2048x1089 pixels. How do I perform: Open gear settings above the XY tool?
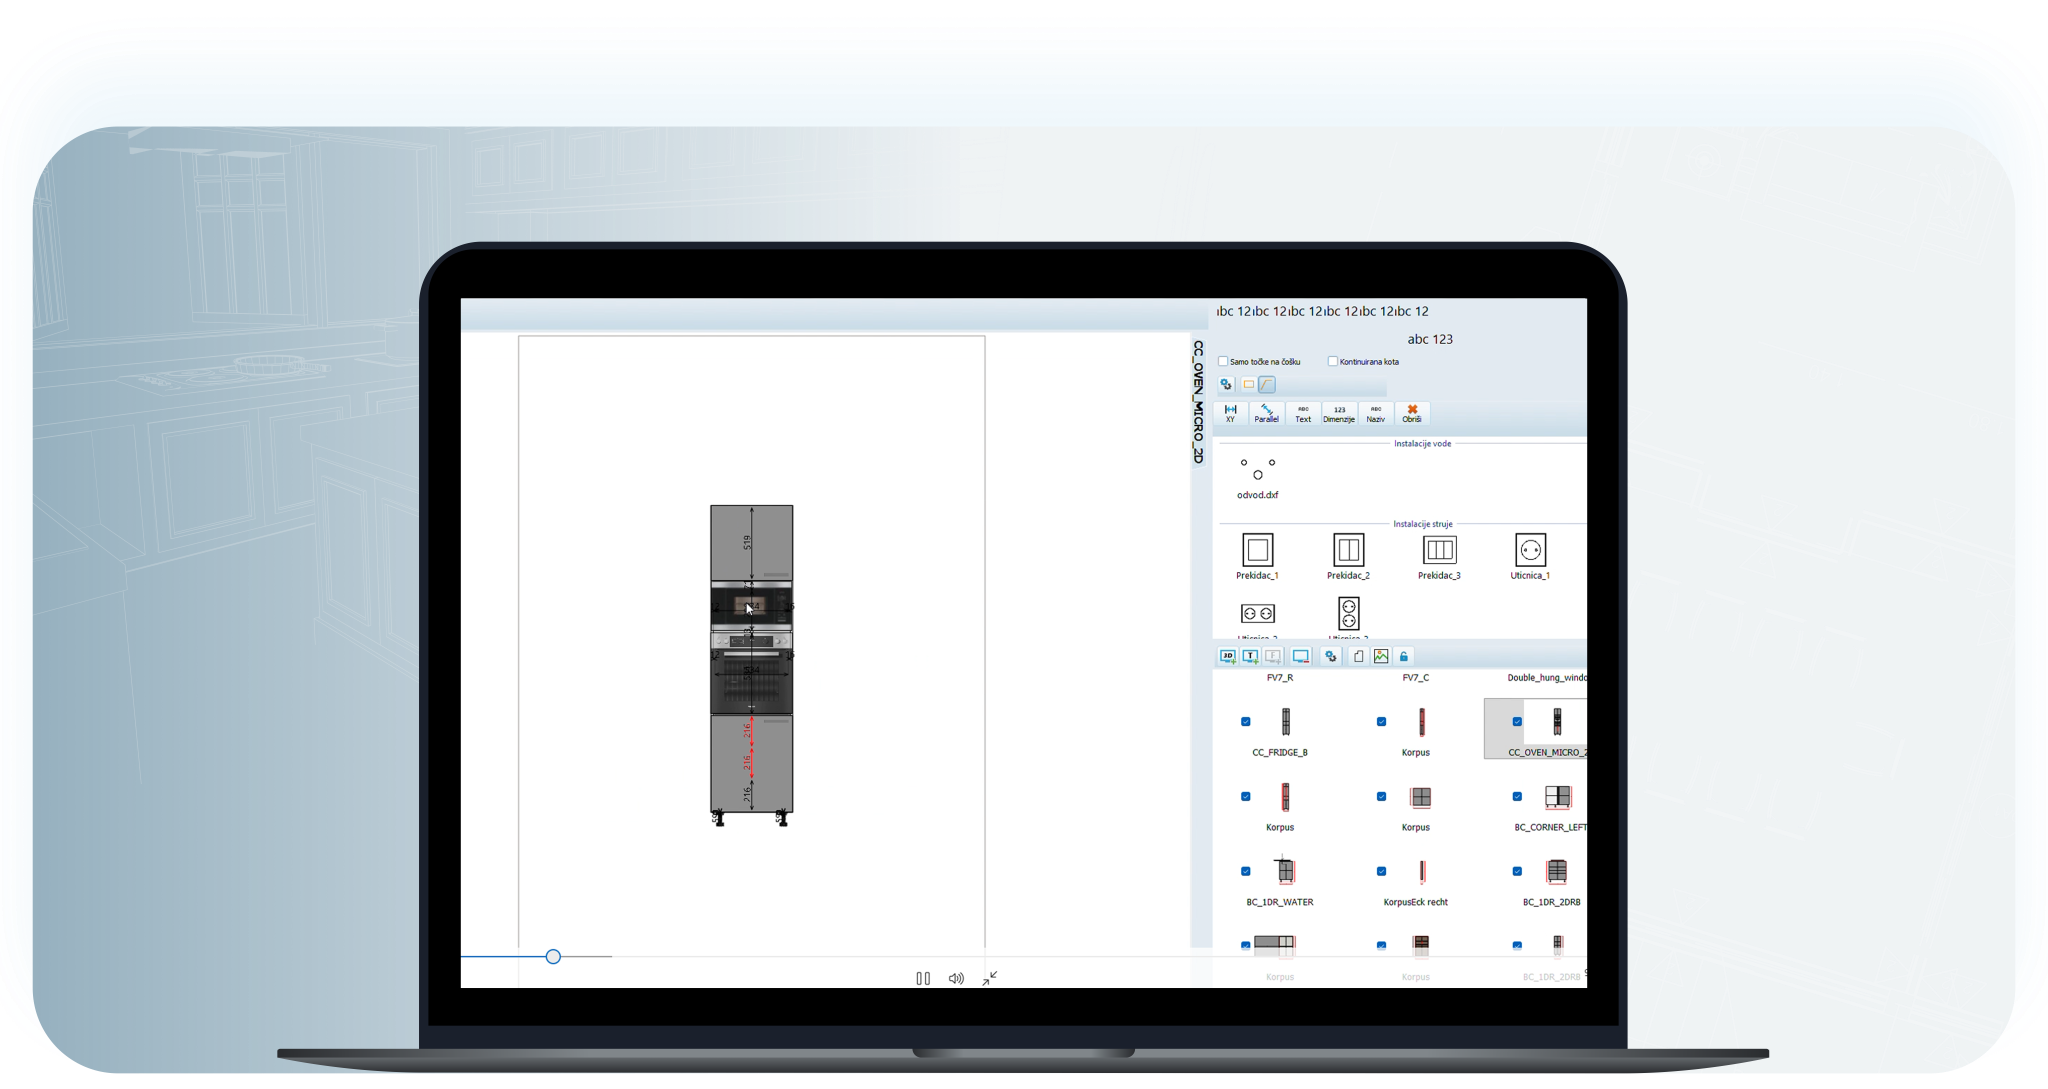pos(1226,384)
